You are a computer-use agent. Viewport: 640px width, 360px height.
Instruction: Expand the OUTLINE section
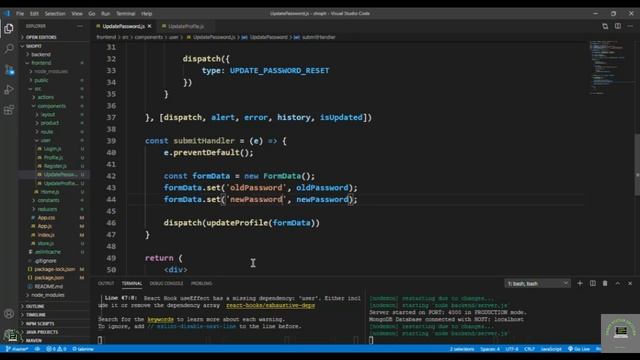[x=35, y=306]
